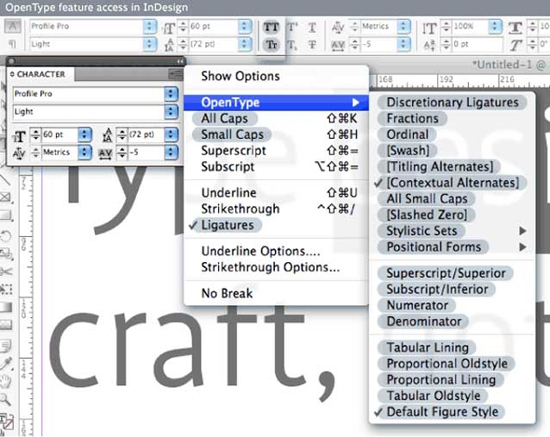550x437 pixels.
Task: Click the Superscript icon in control bar
Action: [293, 27]
